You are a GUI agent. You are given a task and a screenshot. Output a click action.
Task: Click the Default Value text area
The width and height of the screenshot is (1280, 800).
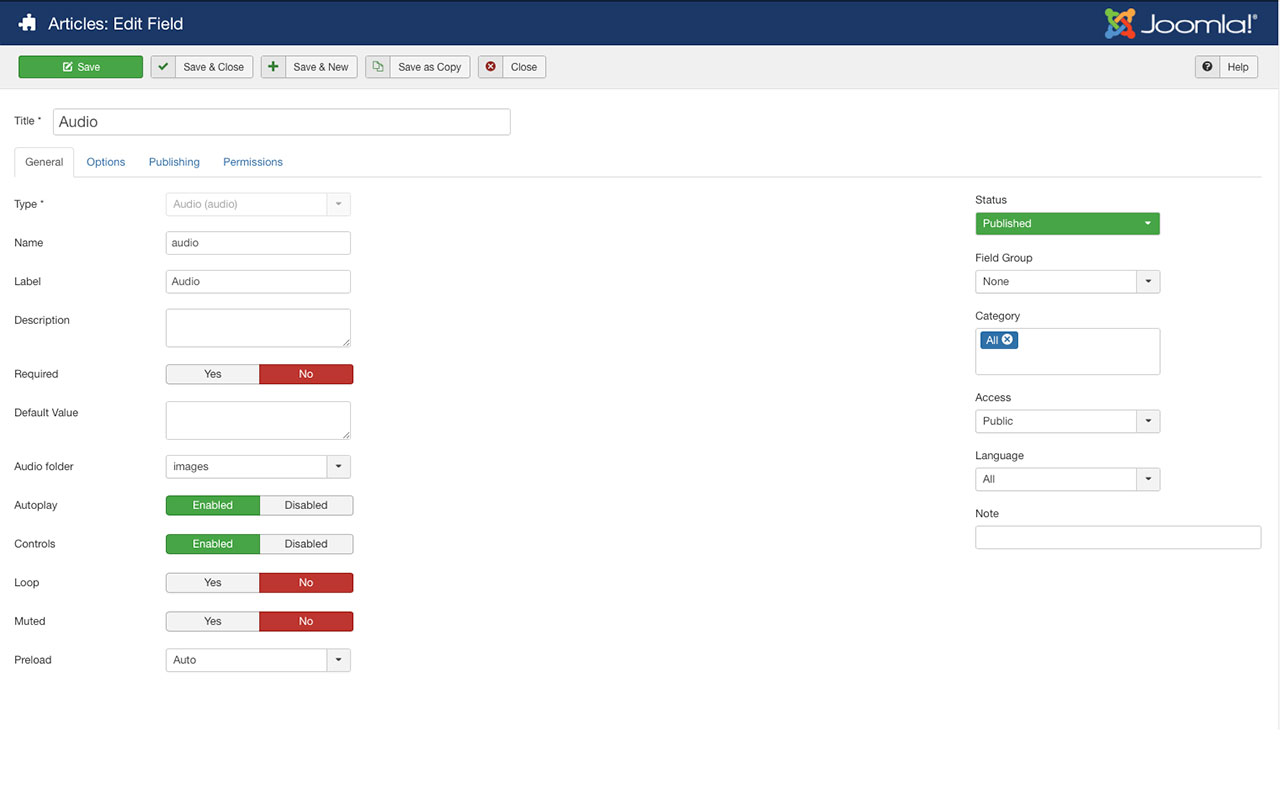[258, 420]
